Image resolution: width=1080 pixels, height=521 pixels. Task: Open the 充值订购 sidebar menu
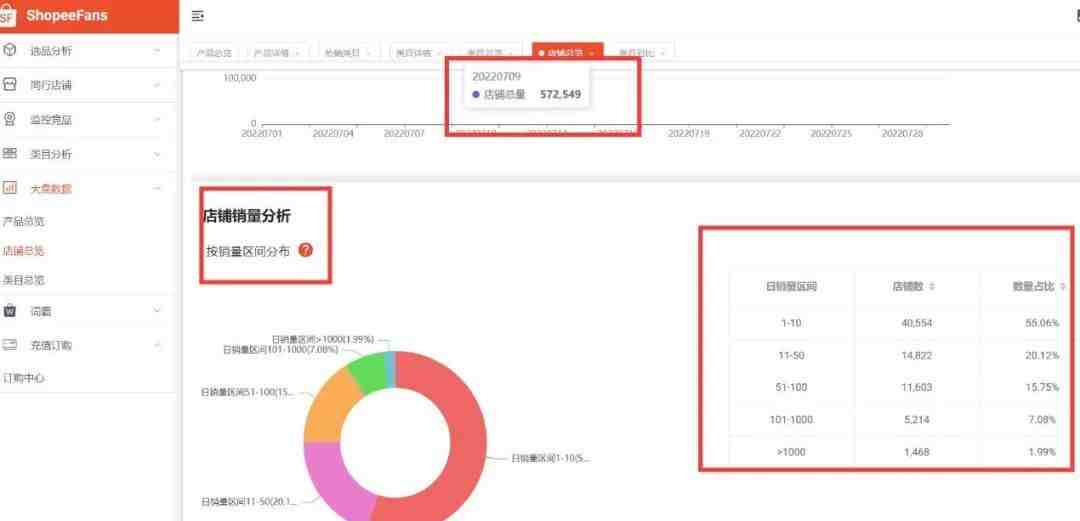pyautogui.click(x=90, y=345)
